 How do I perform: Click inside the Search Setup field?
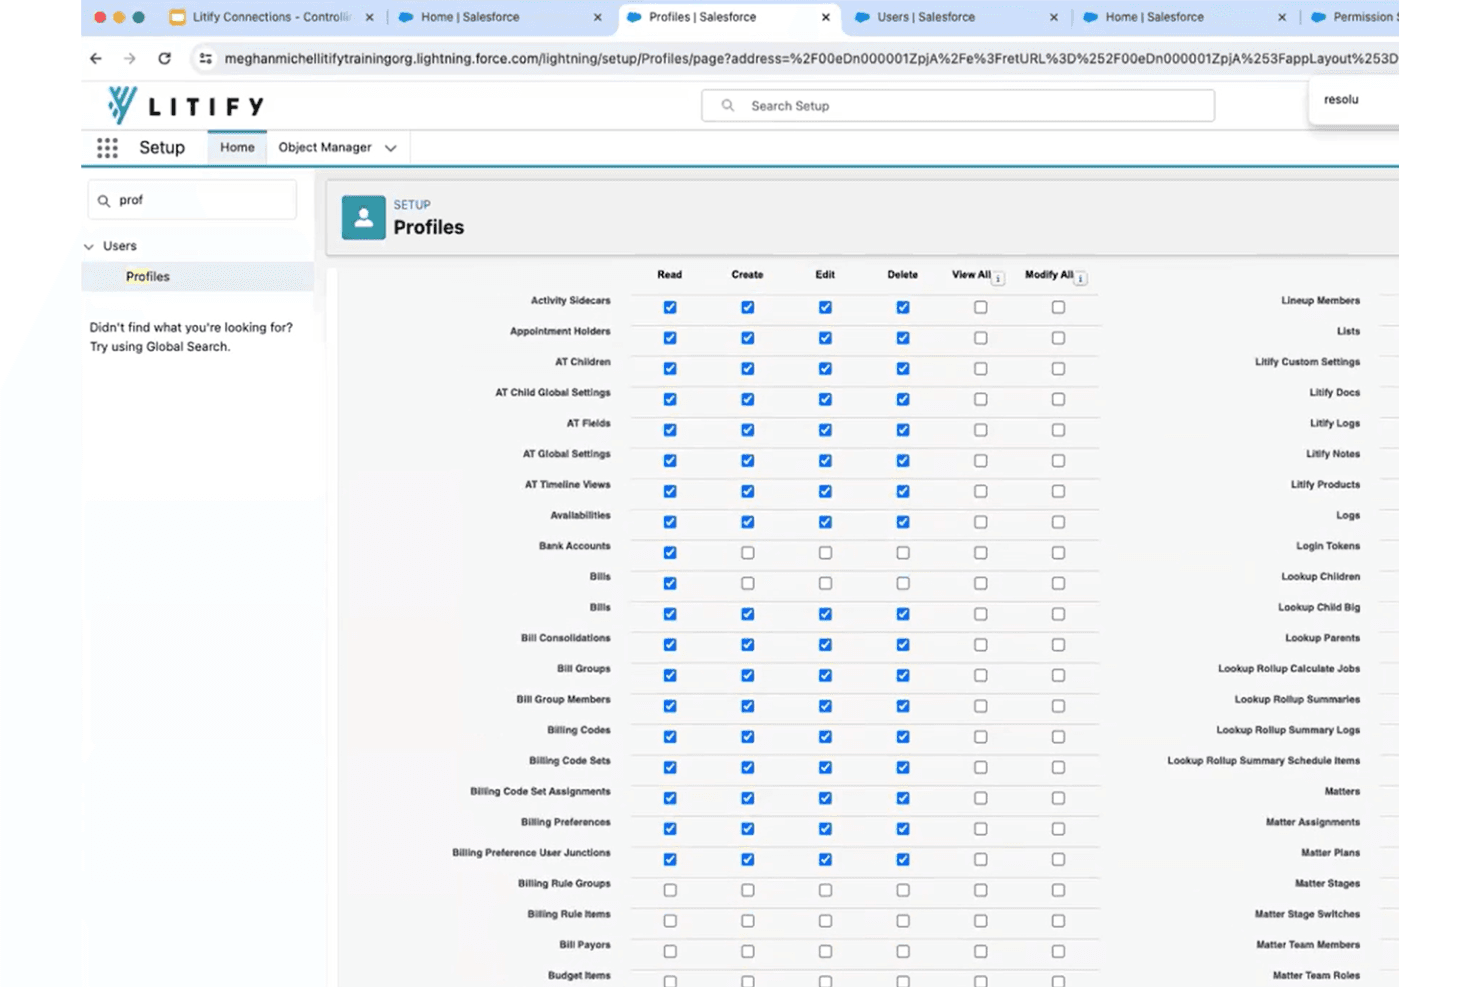[x=958, y=105]
